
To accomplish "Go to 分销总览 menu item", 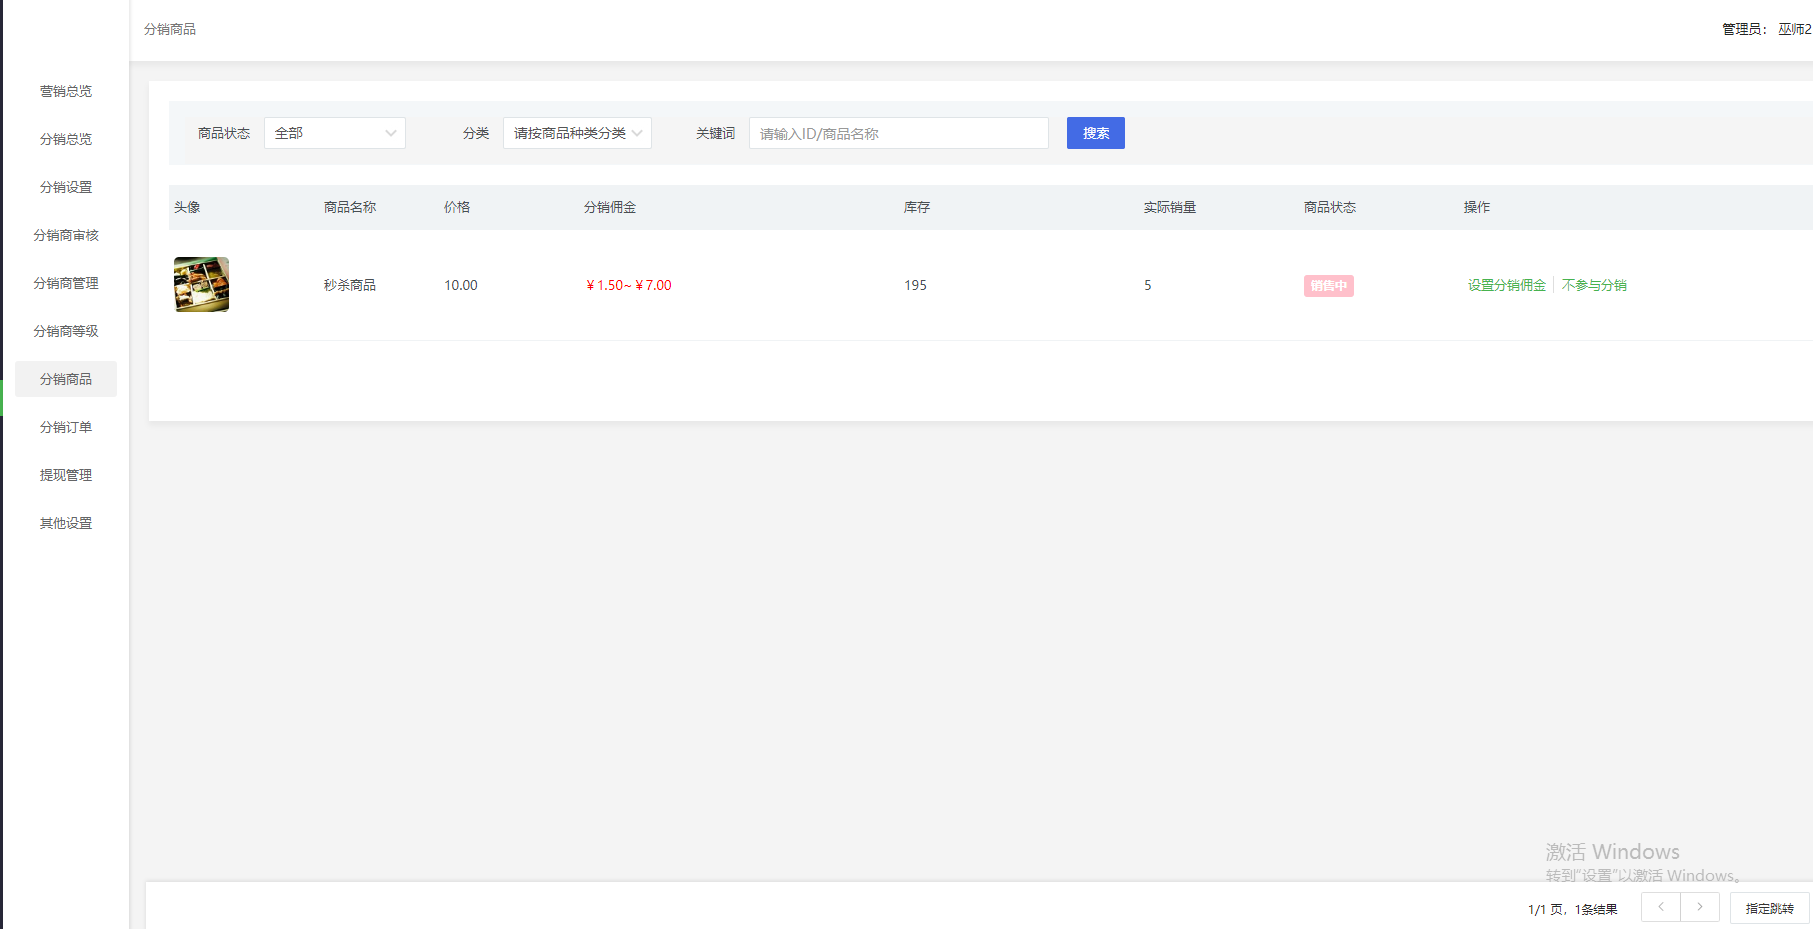I will point(66,139).
